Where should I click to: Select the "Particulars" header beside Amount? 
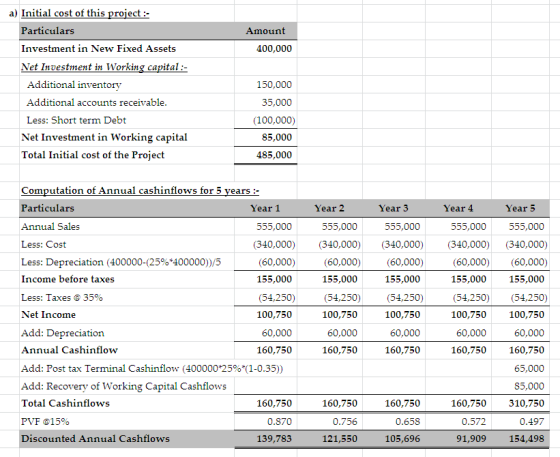pos(48,31)
